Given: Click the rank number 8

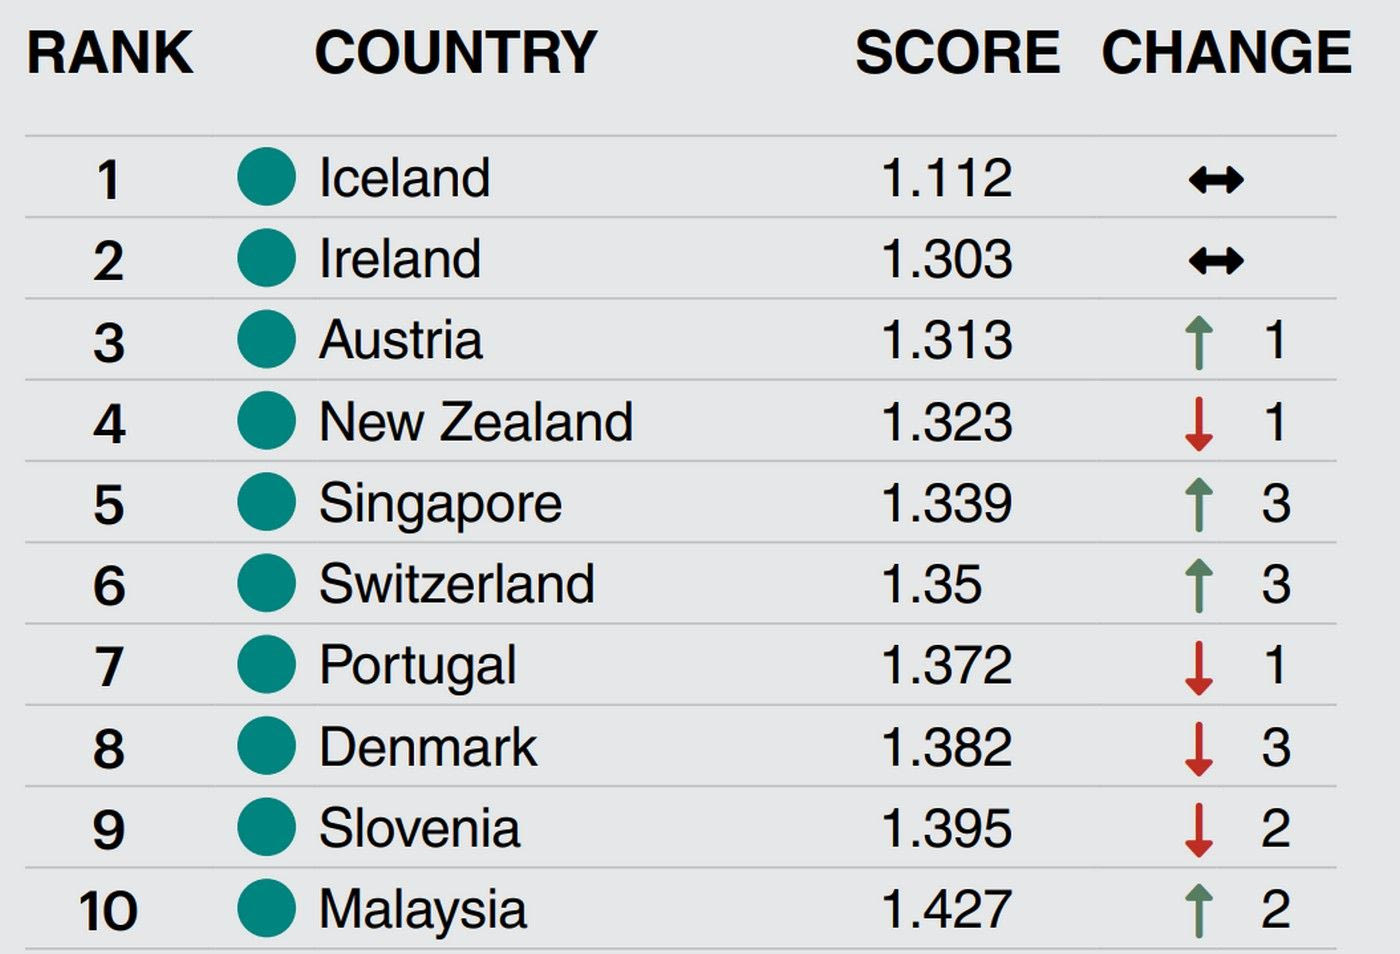Looking at the screenshot, I should pos(109,749).
